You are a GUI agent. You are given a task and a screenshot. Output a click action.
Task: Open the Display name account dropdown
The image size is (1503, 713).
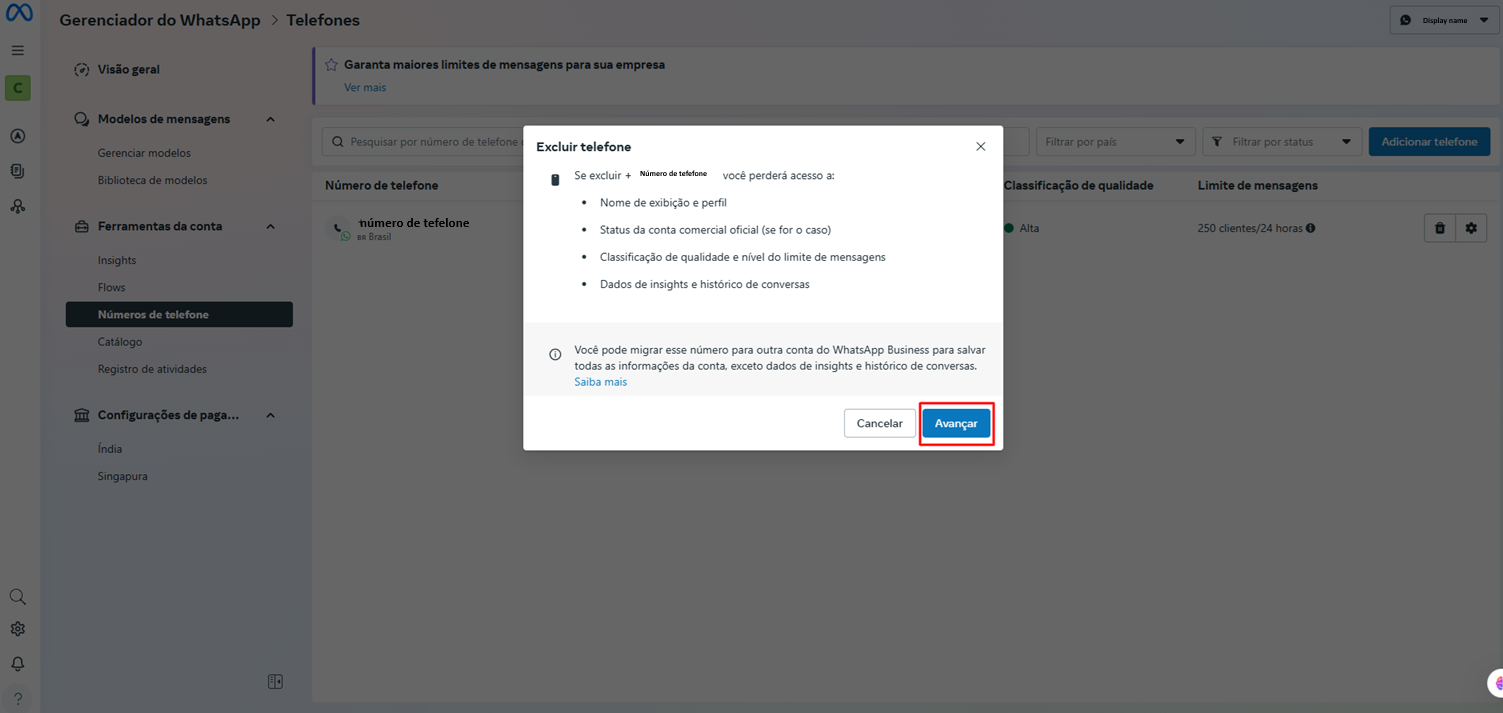[1445, 20]
